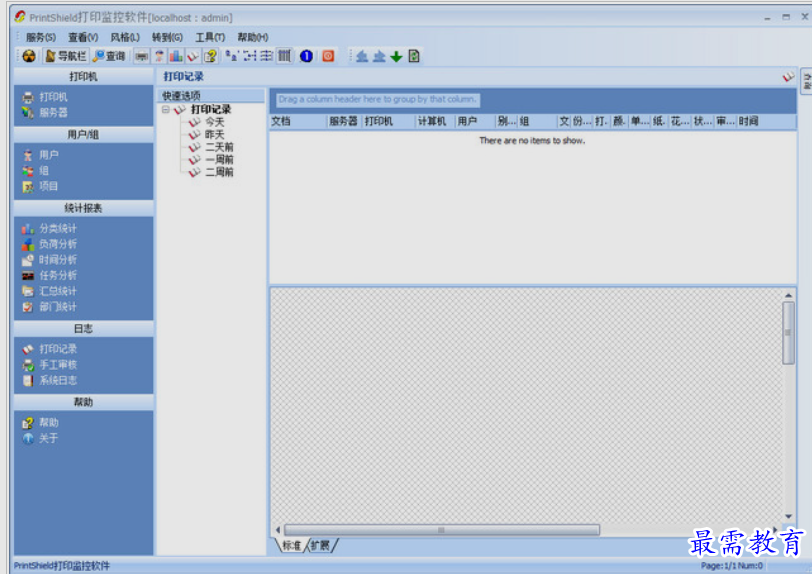Viewport: 812px width, 574px height.
Task: Click the question-mark help toolbar icon
Action: pos(210,56)
